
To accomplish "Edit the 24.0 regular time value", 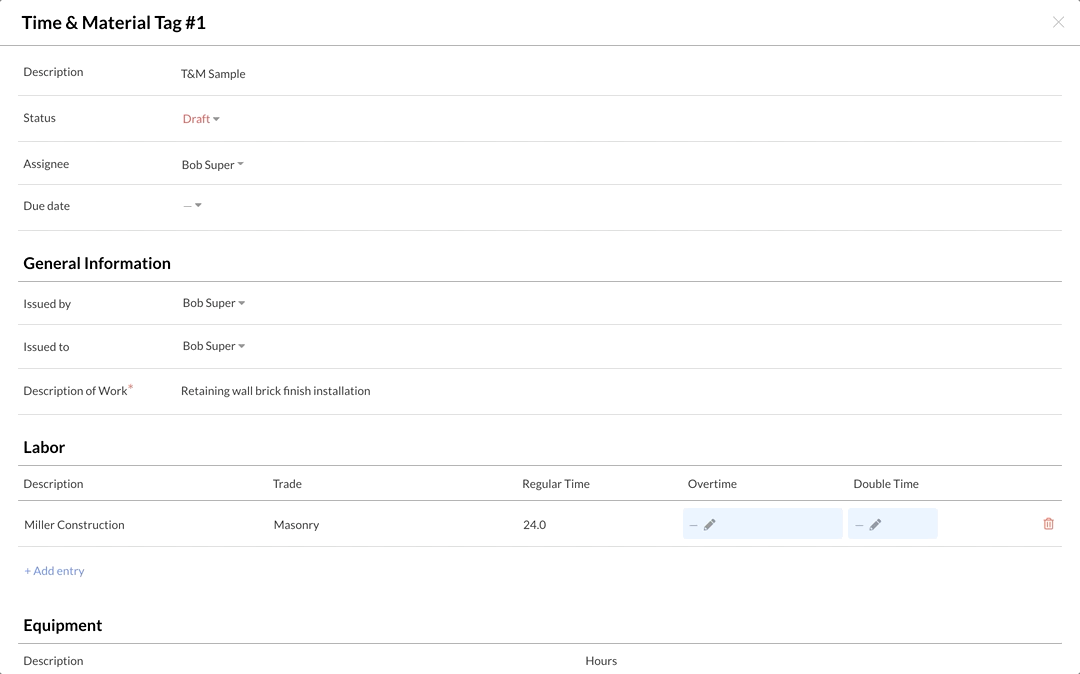I will tap(534, 525).
